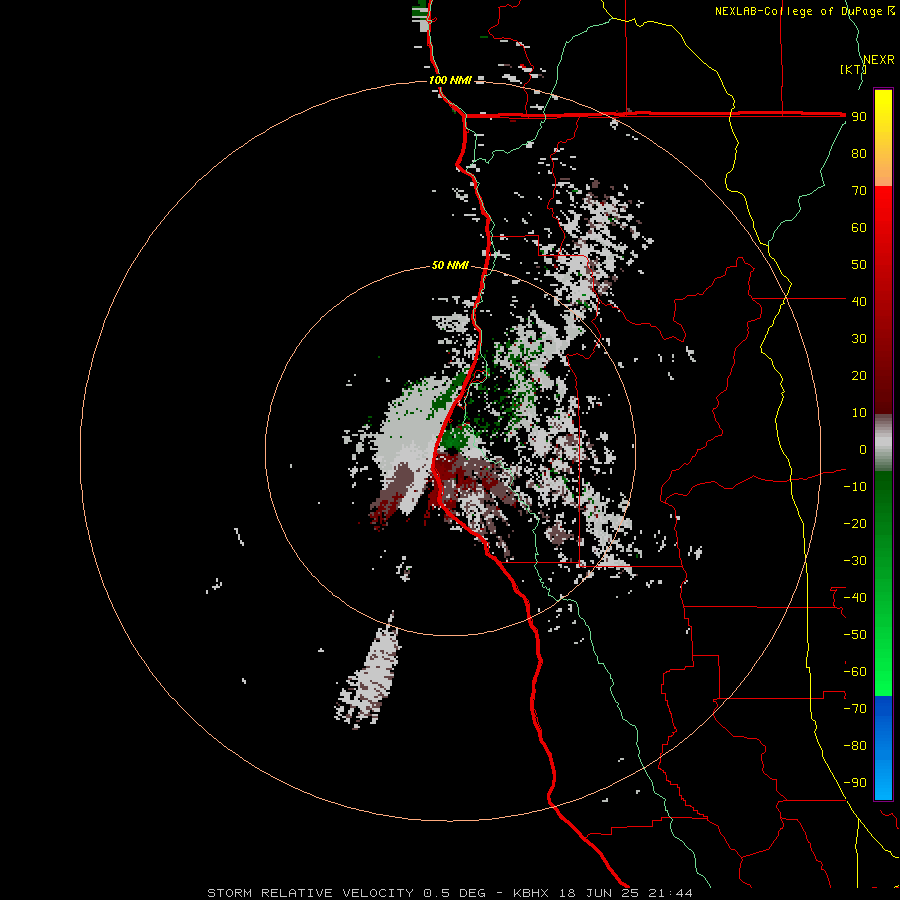Click the "100 NMI" range ring label
This screenshot has height=900, width=900.
[450, 80]
